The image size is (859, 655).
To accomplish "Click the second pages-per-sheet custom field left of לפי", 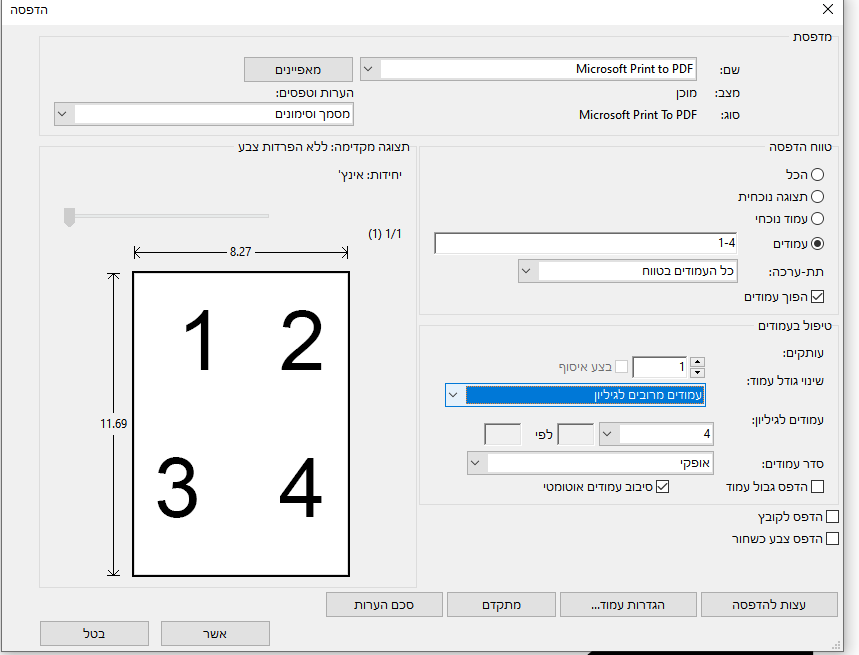I will [x=502, y=434].
